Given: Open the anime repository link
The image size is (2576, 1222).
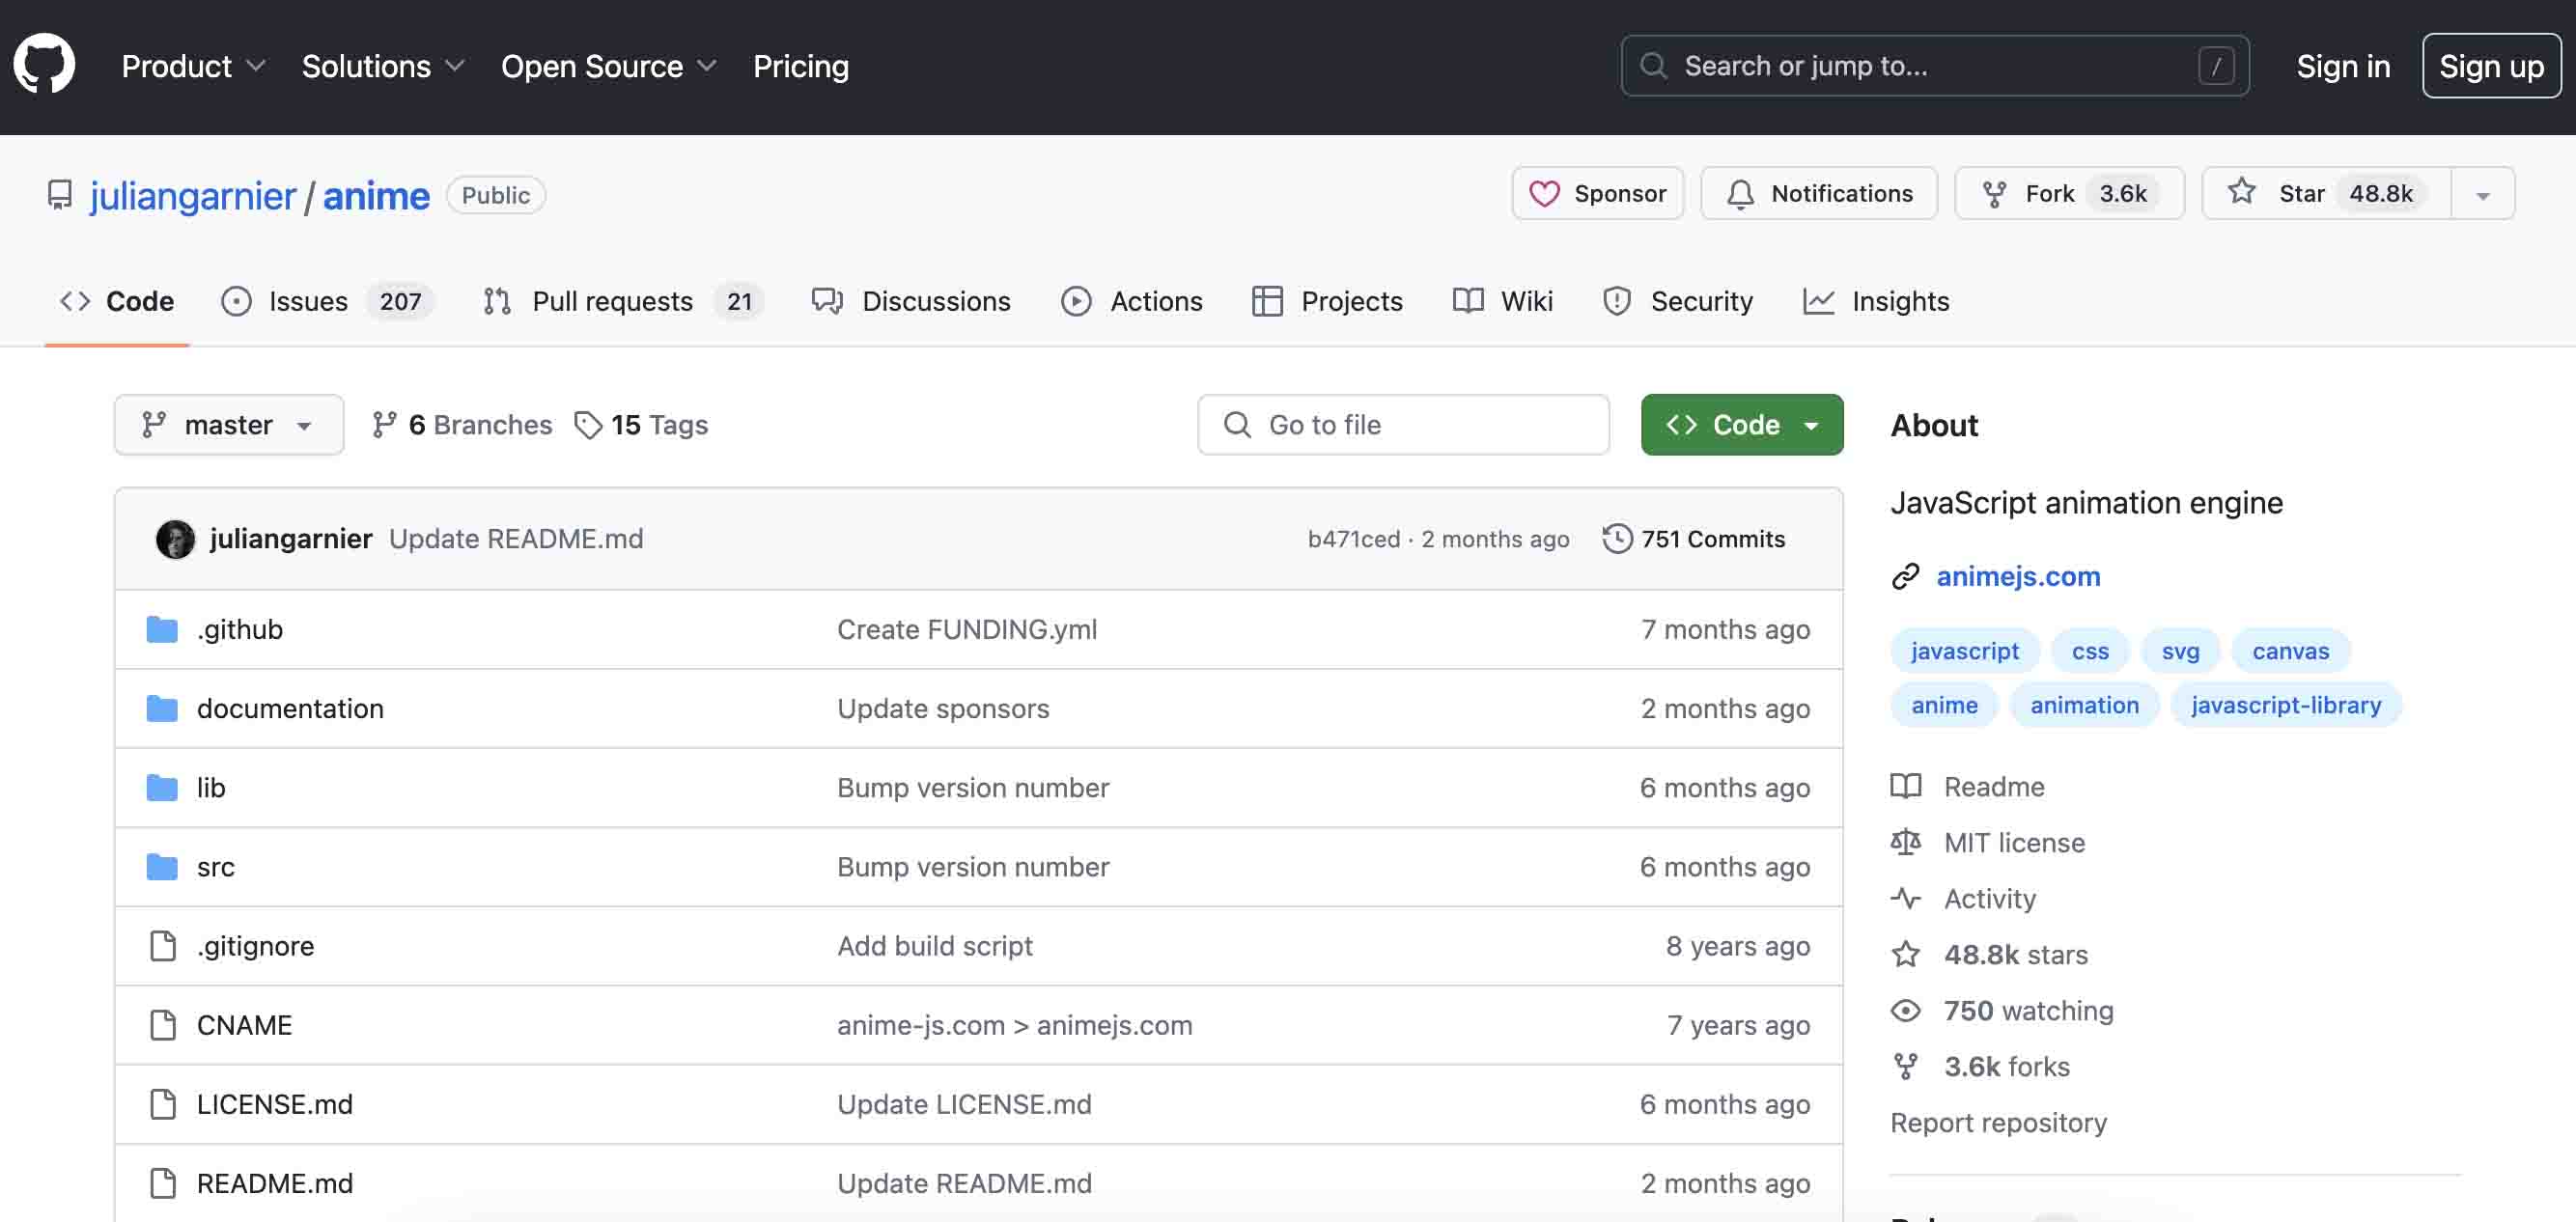Looking at the screenshot, I should pos(376,195).
